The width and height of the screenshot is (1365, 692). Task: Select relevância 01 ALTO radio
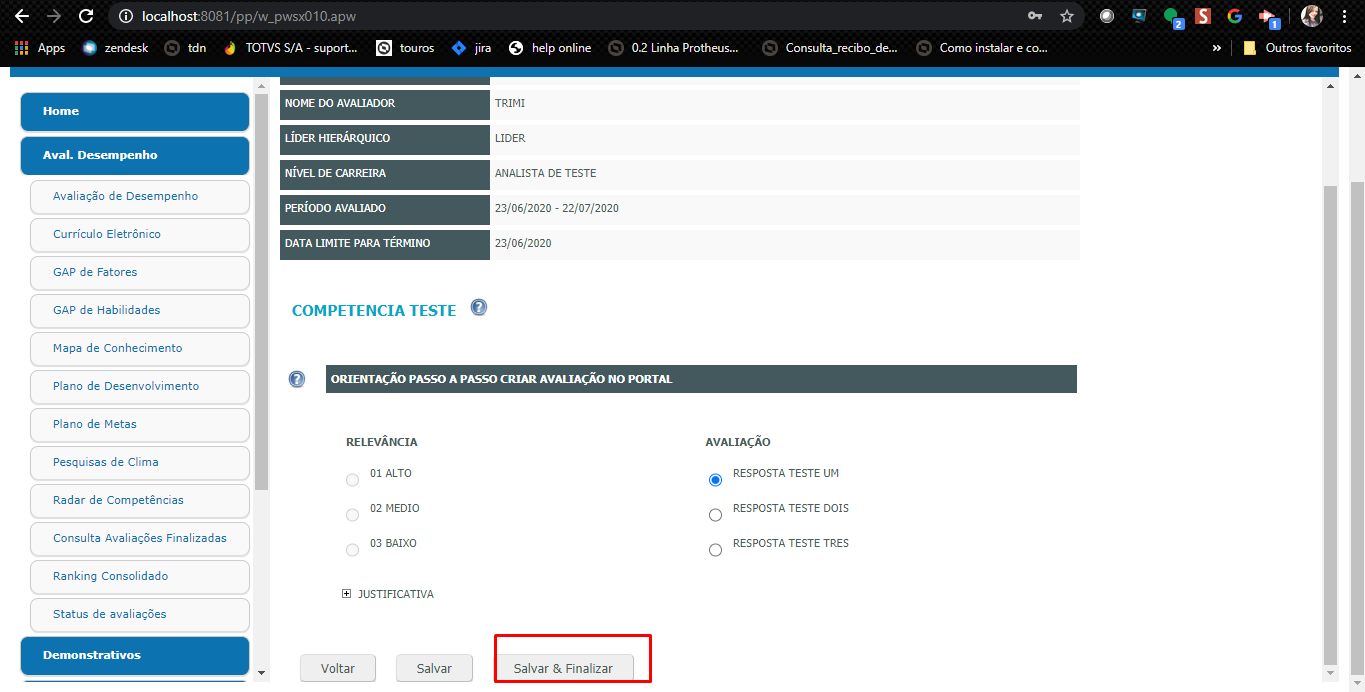[x=352, y=480]
